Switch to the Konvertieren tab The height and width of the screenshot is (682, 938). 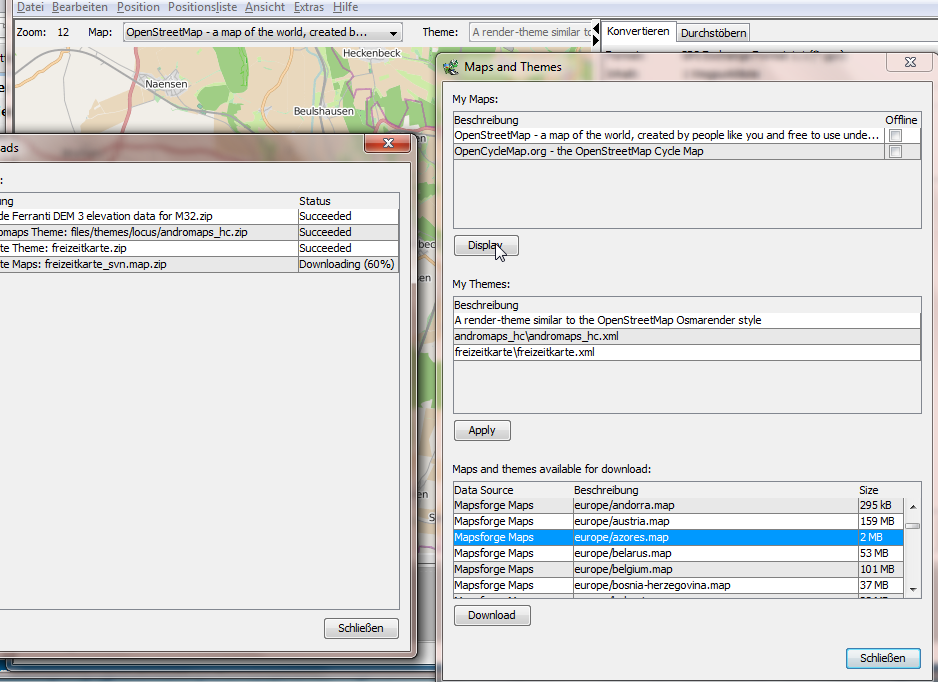pos(638,31)
